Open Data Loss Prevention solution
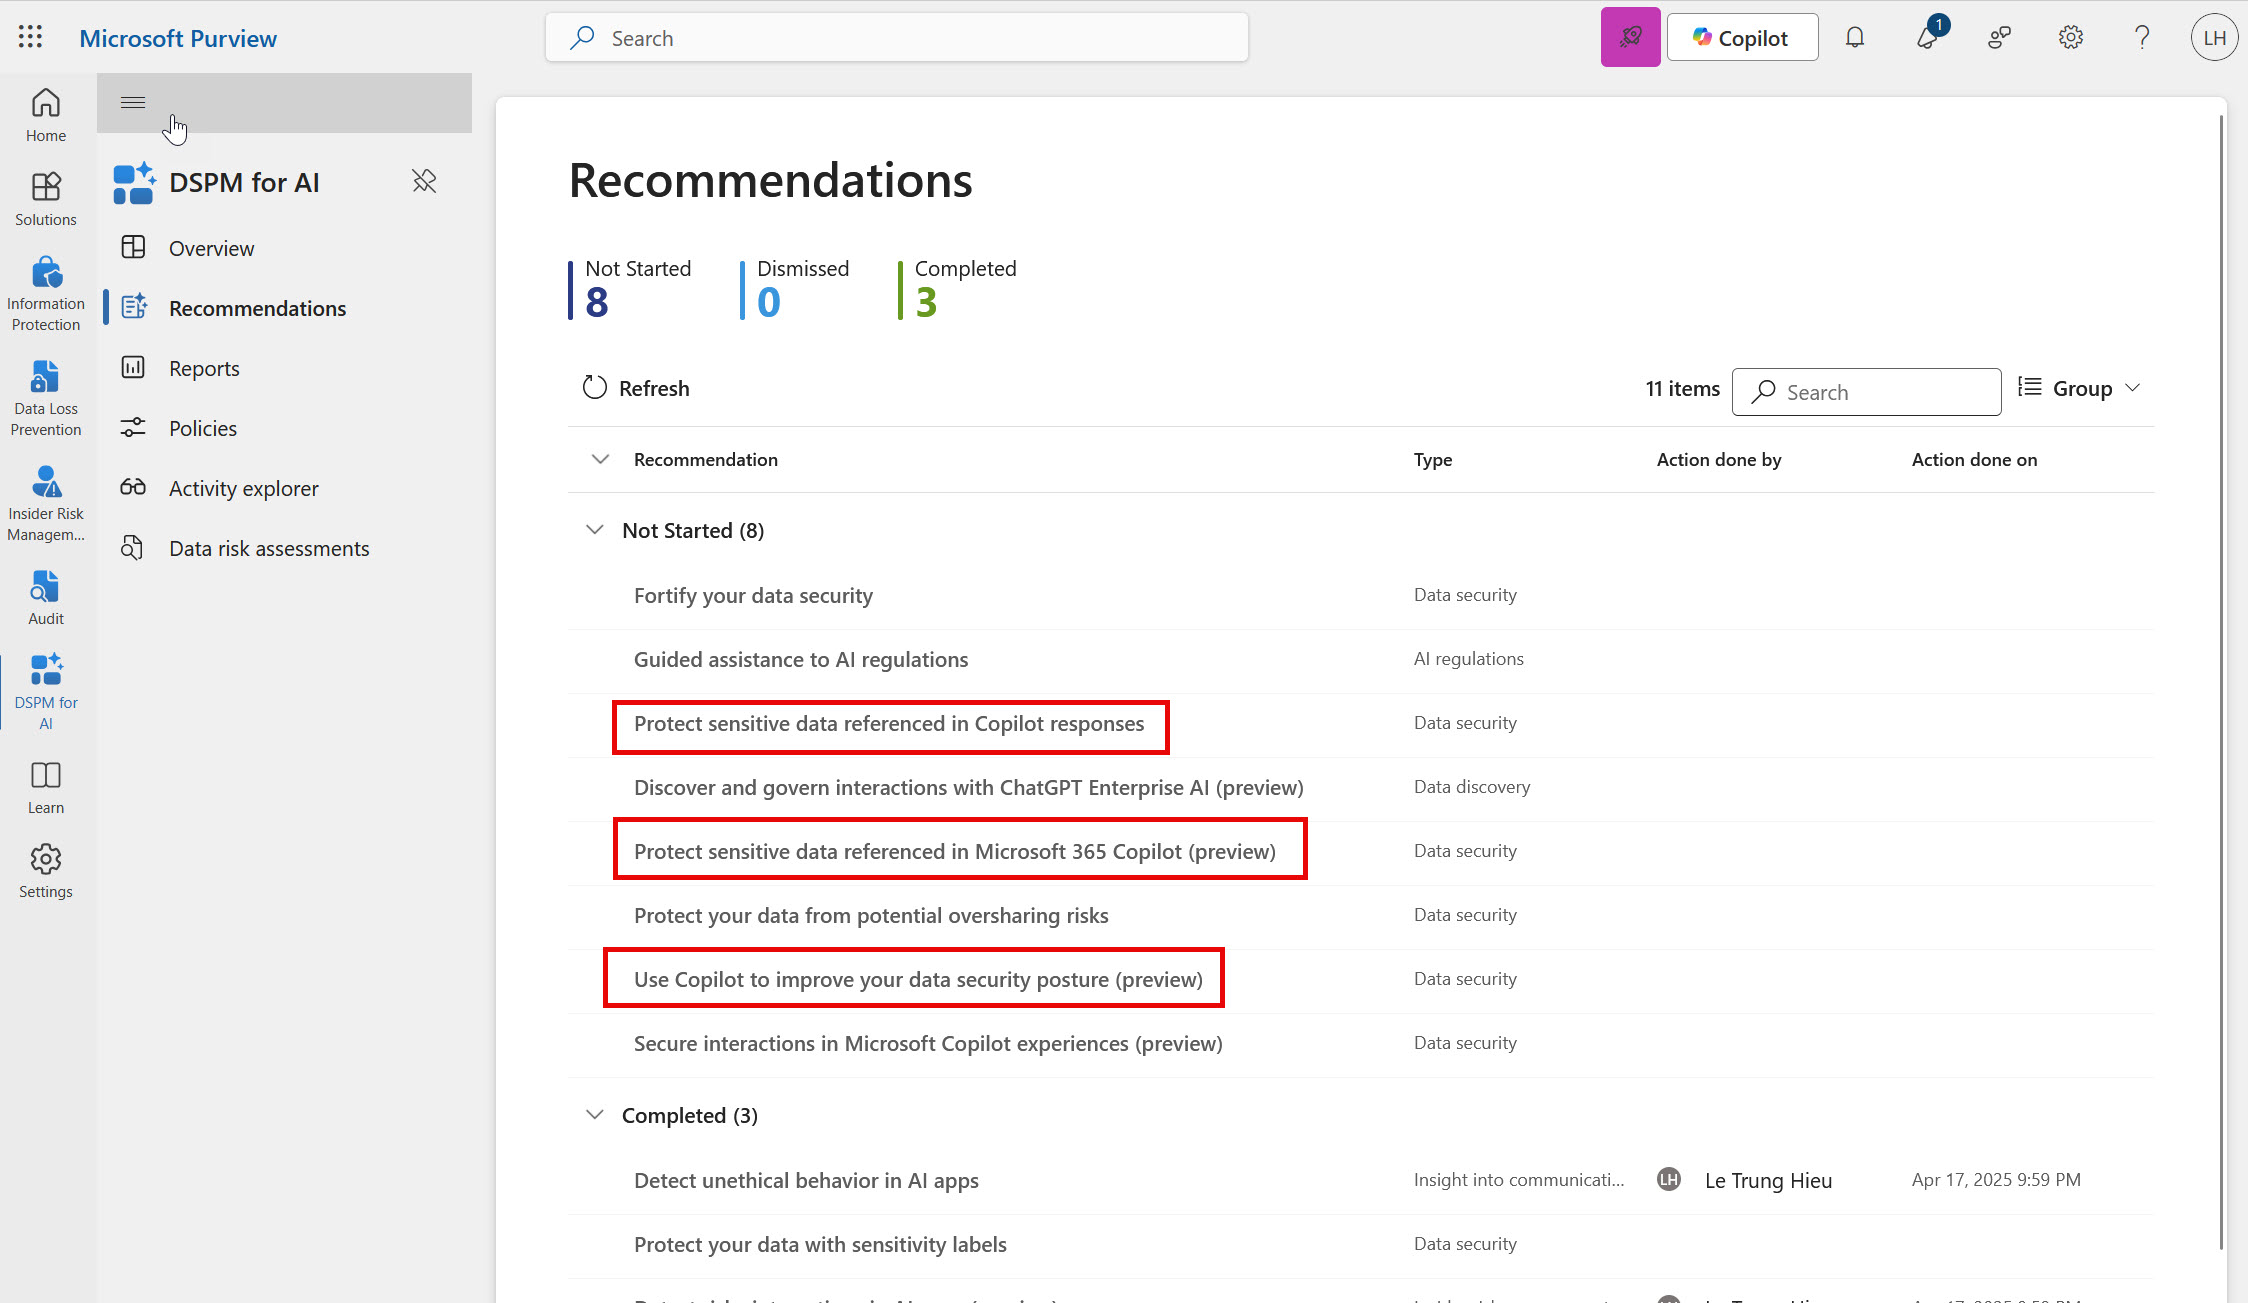Screen dimensions: 2248x1303 point(46,399)
